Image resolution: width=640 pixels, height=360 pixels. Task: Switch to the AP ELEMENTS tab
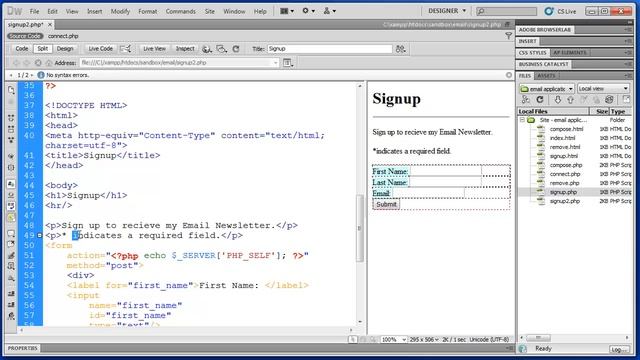[570, 53]
